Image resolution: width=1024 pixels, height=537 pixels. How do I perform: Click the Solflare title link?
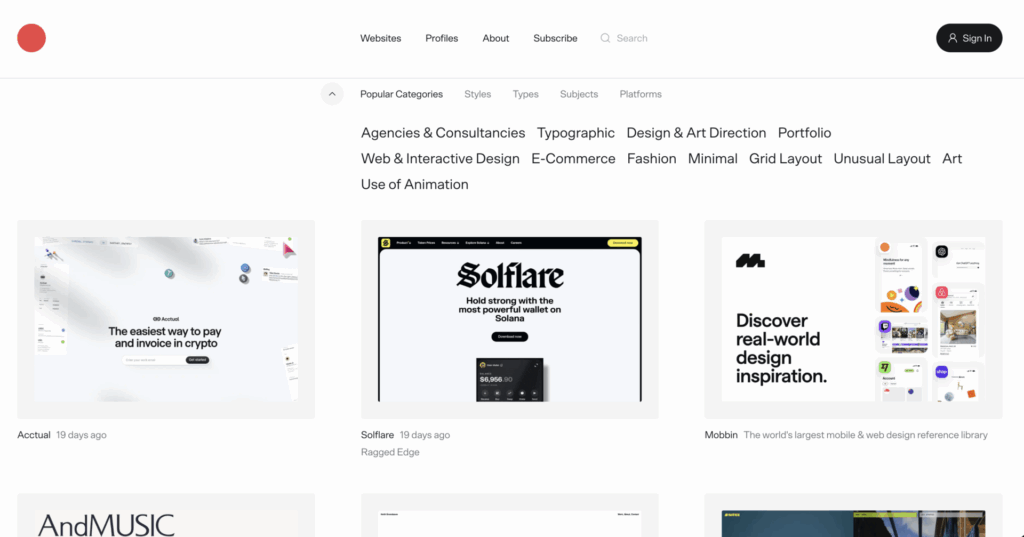pyautogui.click(x=377, y=435)
